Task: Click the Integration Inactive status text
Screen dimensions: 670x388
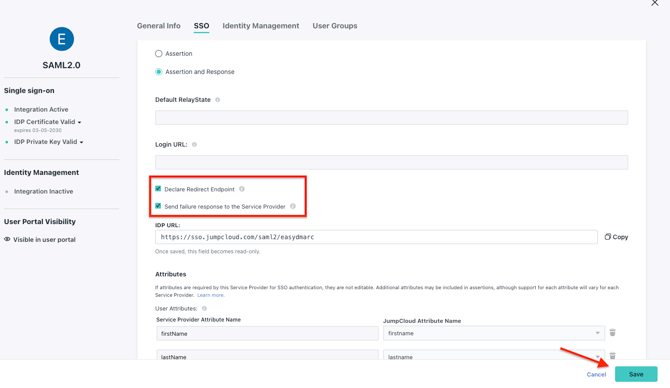Action: coord(44,191)
